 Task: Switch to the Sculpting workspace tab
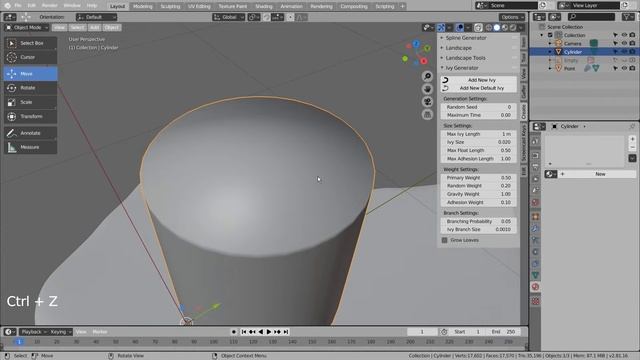(x=170, y=6)
